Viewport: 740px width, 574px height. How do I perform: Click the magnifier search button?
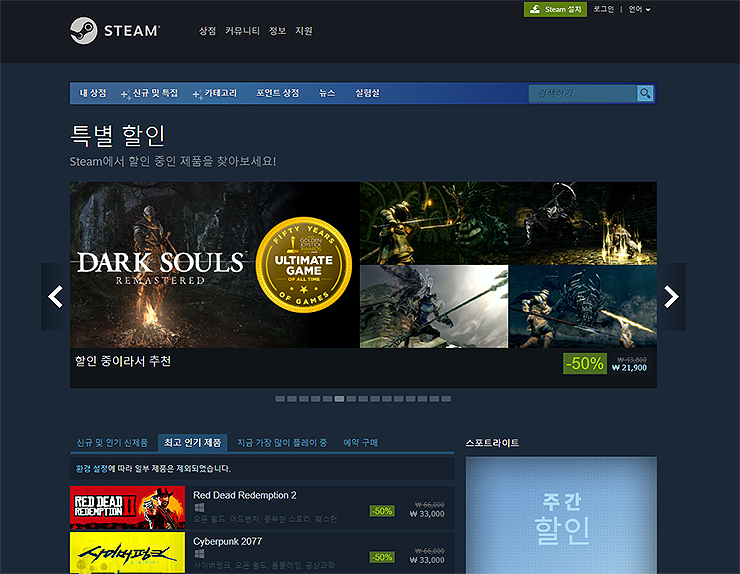click(645, 93)
